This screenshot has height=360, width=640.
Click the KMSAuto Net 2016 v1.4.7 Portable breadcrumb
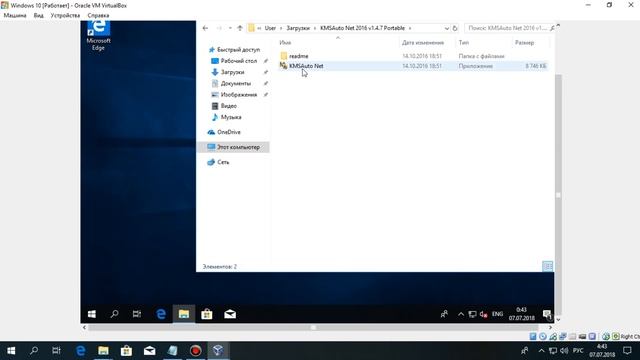click(362, 28)
